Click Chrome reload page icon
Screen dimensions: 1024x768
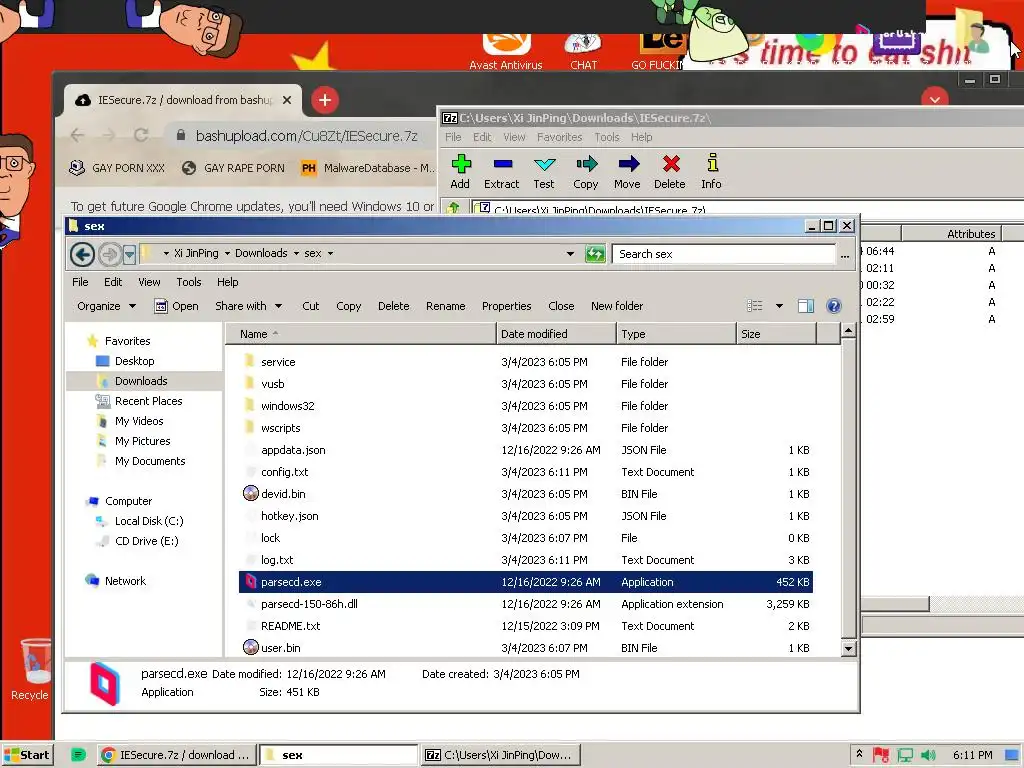point(140,135)
